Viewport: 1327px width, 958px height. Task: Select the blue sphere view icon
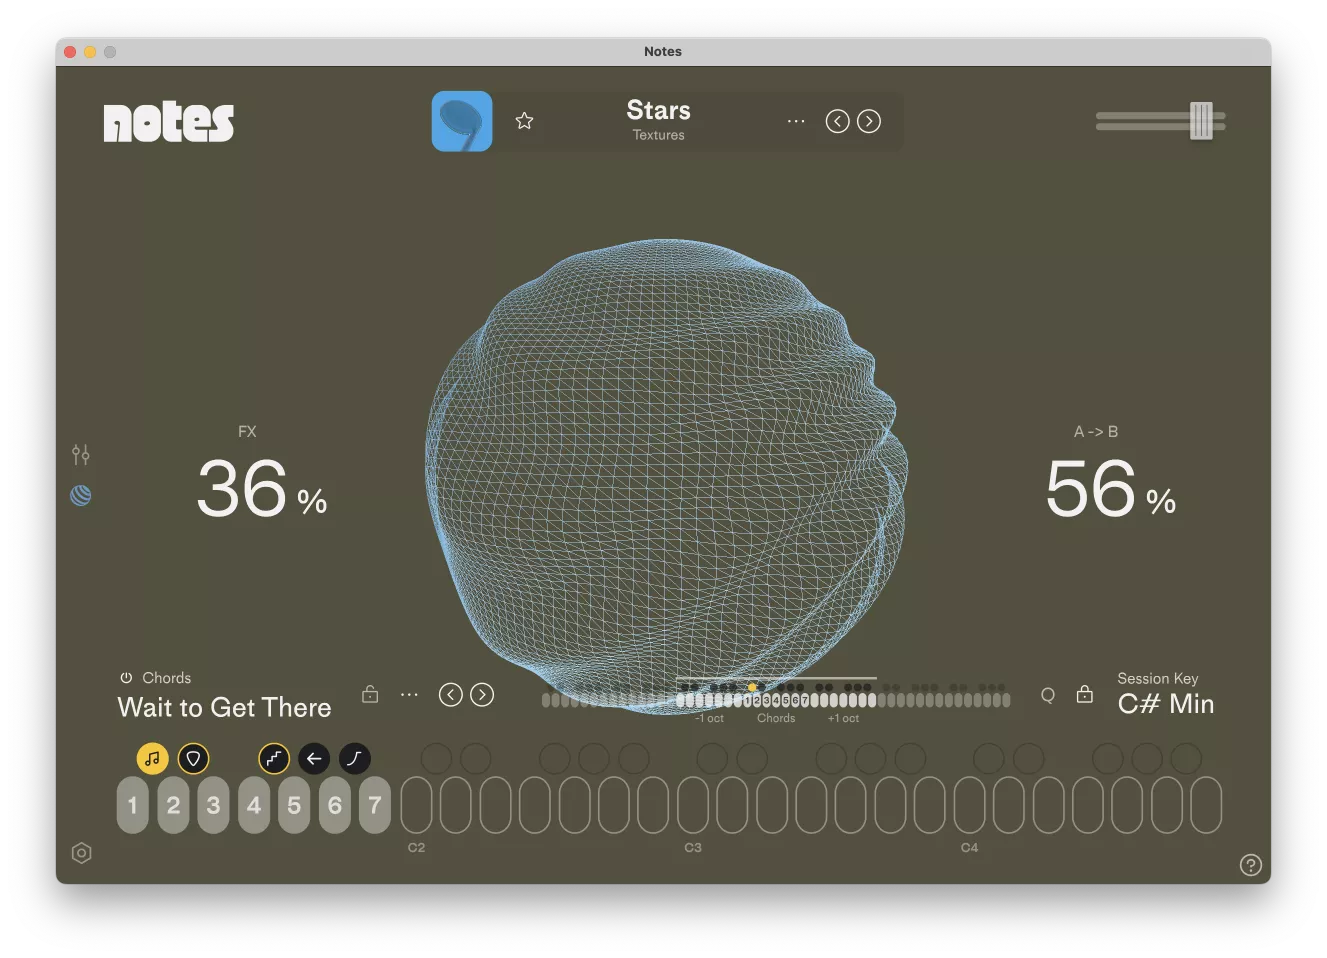click(81, 495)
